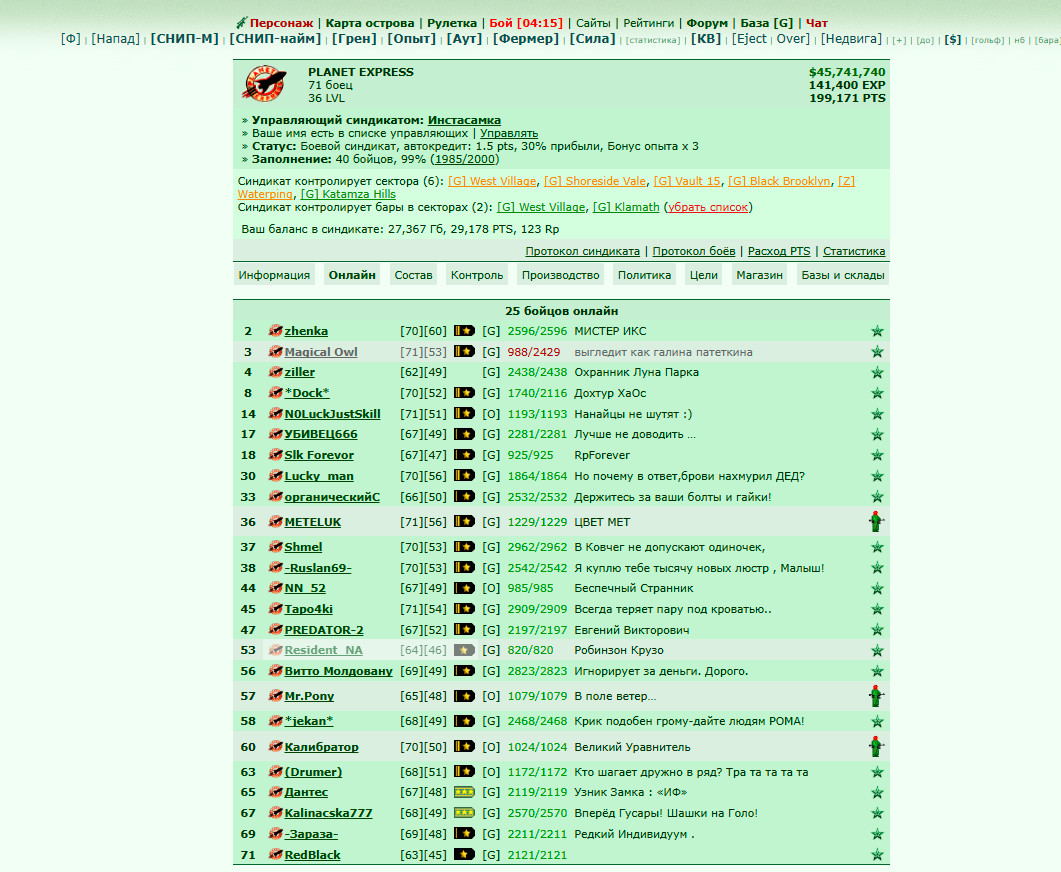Click the rank badge in Kalinacska777's row
This screenshot has height=872, width=1061.
pos(464,813)
